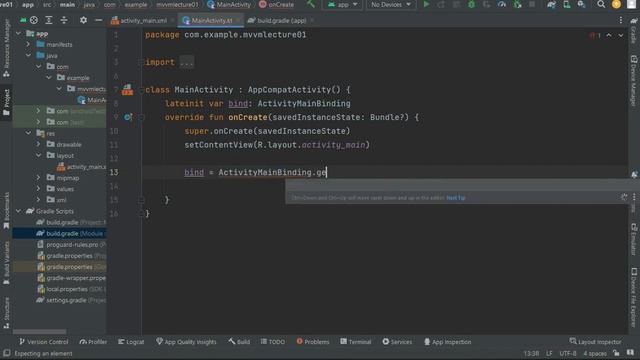This screenshot has height=360, width=640.
Task: Collapse the res folder
Action: pos(28,133)
